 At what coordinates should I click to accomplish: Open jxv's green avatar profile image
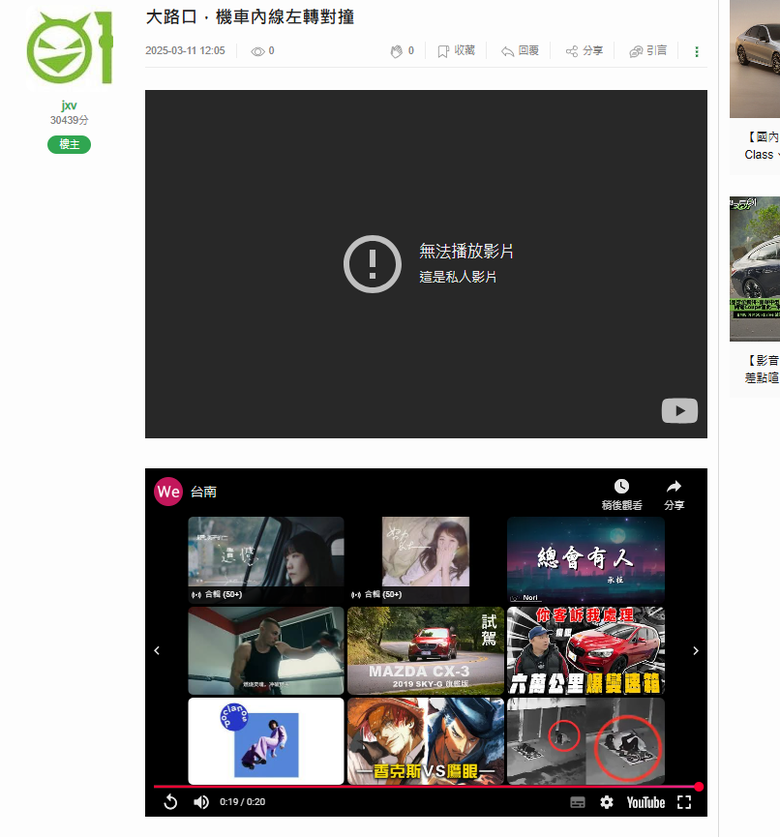point(69,49)
